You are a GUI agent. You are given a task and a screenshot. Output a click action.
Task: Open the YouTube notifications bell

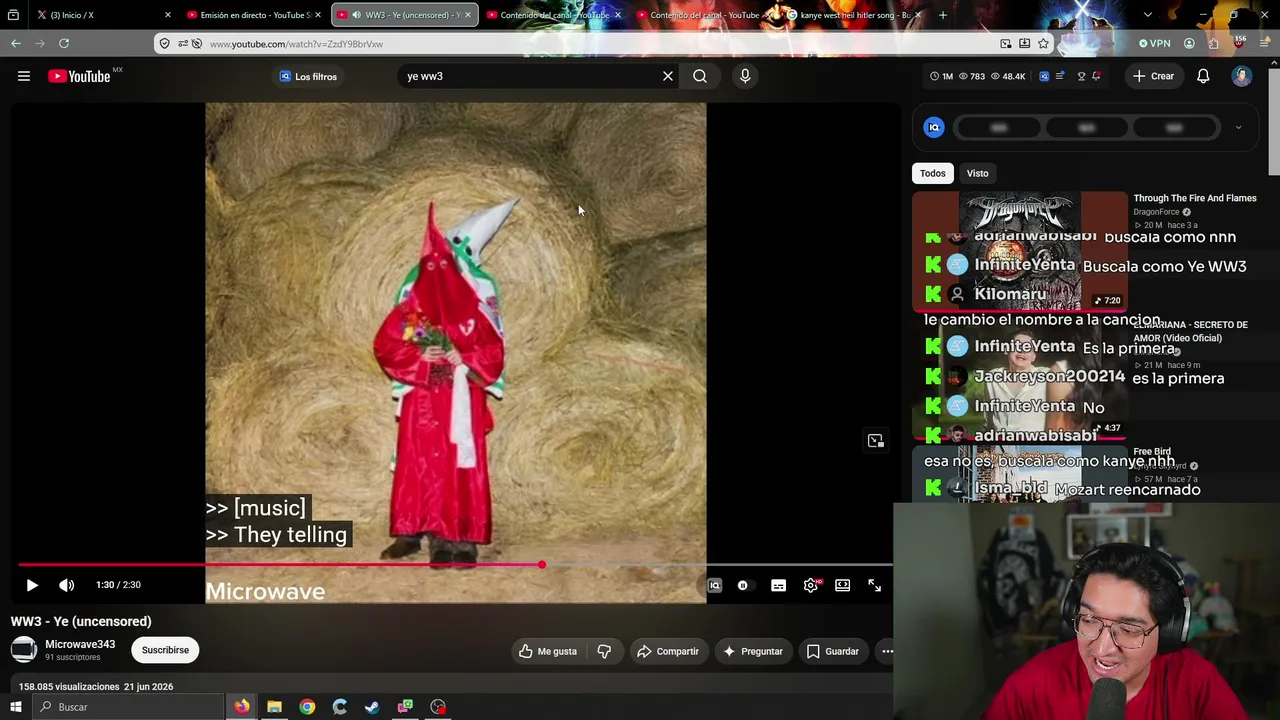click(1203, 76)
